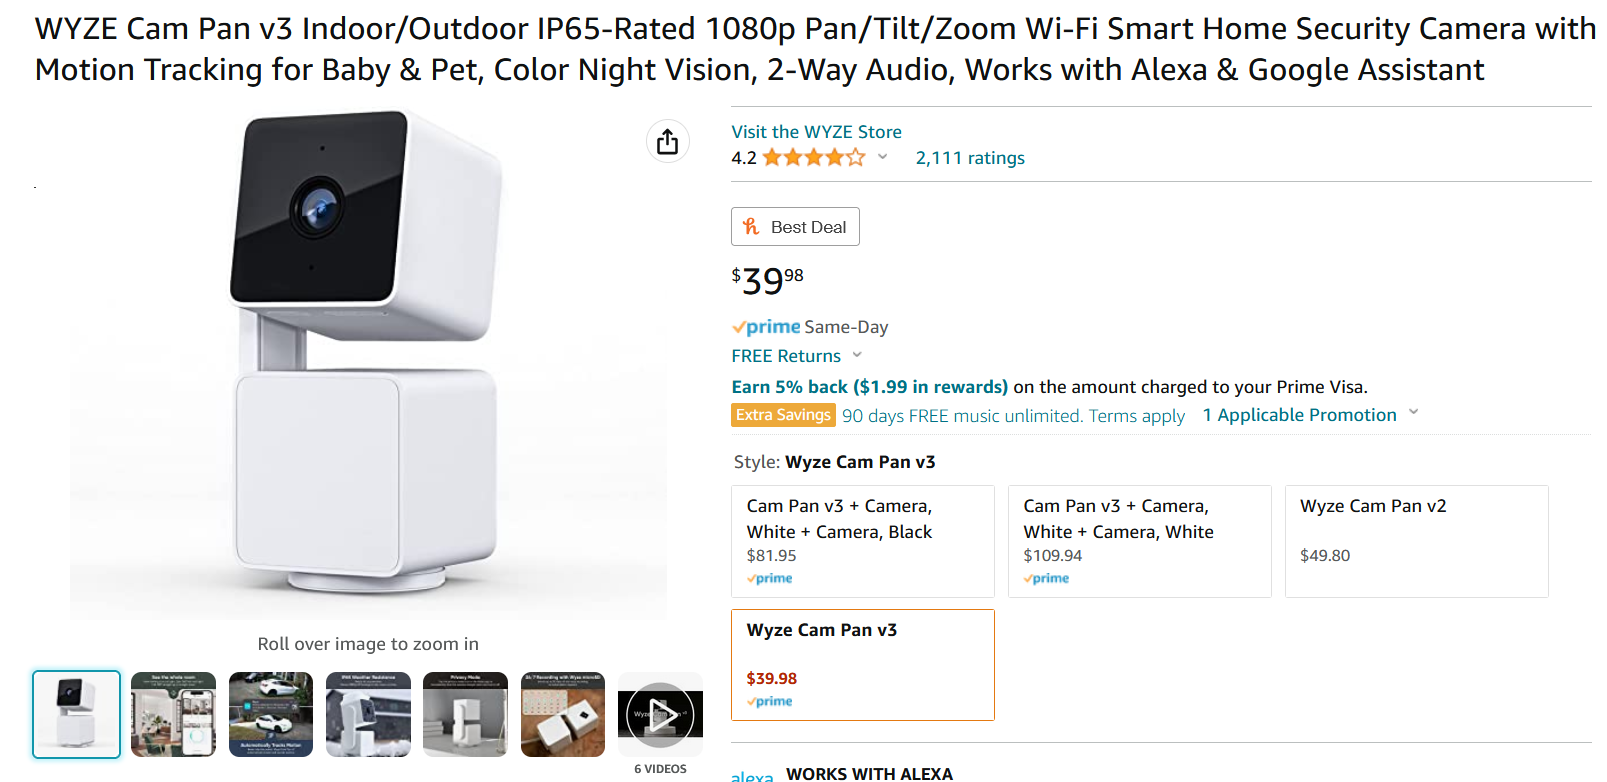Click the prime Same-Day logo
This screenshot has width=1607, height=782.
click(766, 327)
